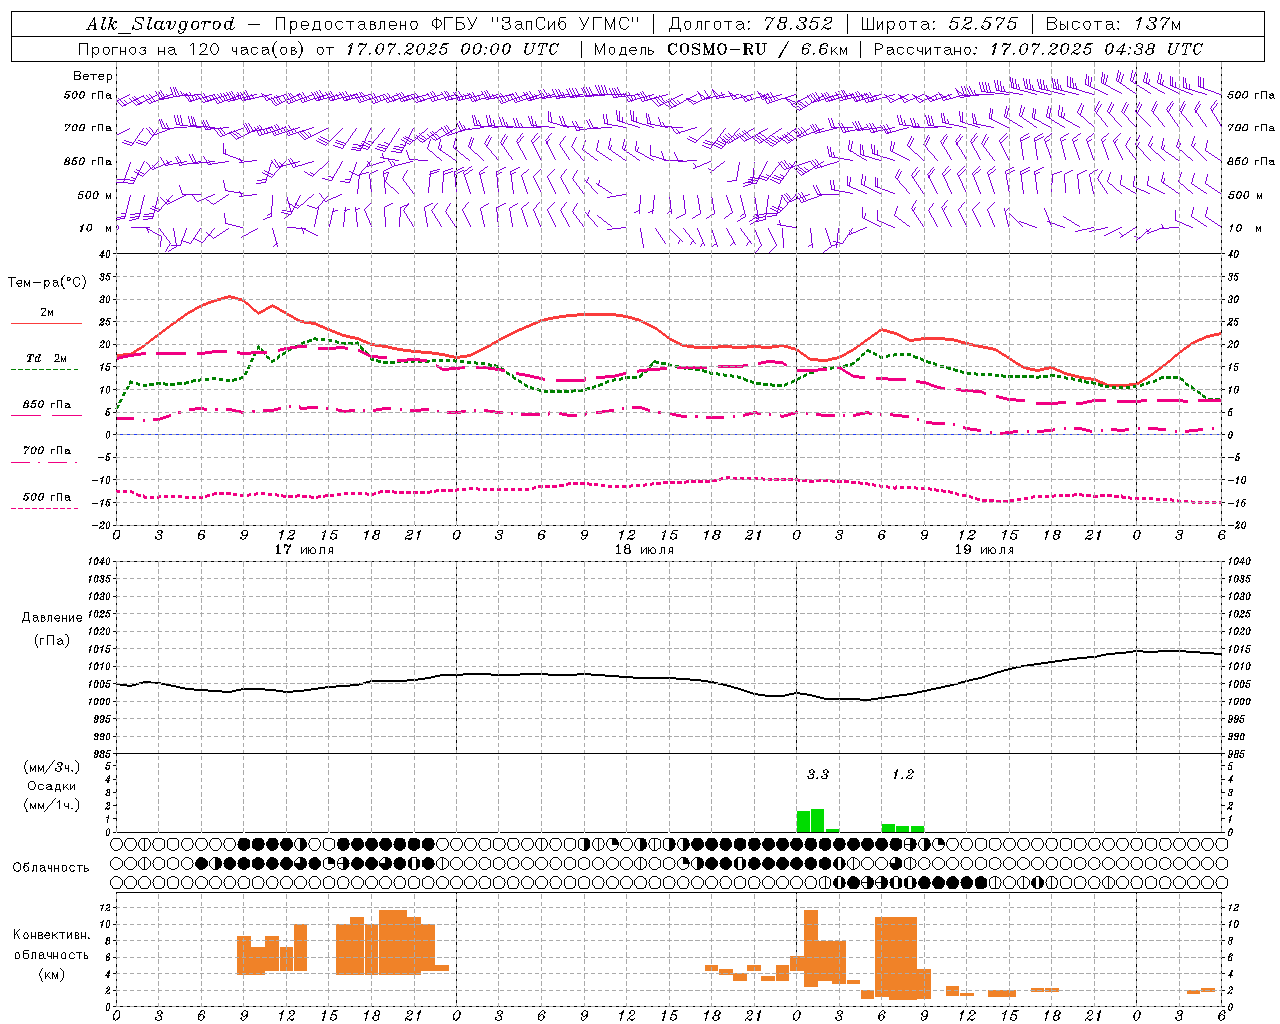Click the solid red '2м' legend line
This screenshot has height=1024, width=1280.
pyautogui.click(x=46, y=323)
